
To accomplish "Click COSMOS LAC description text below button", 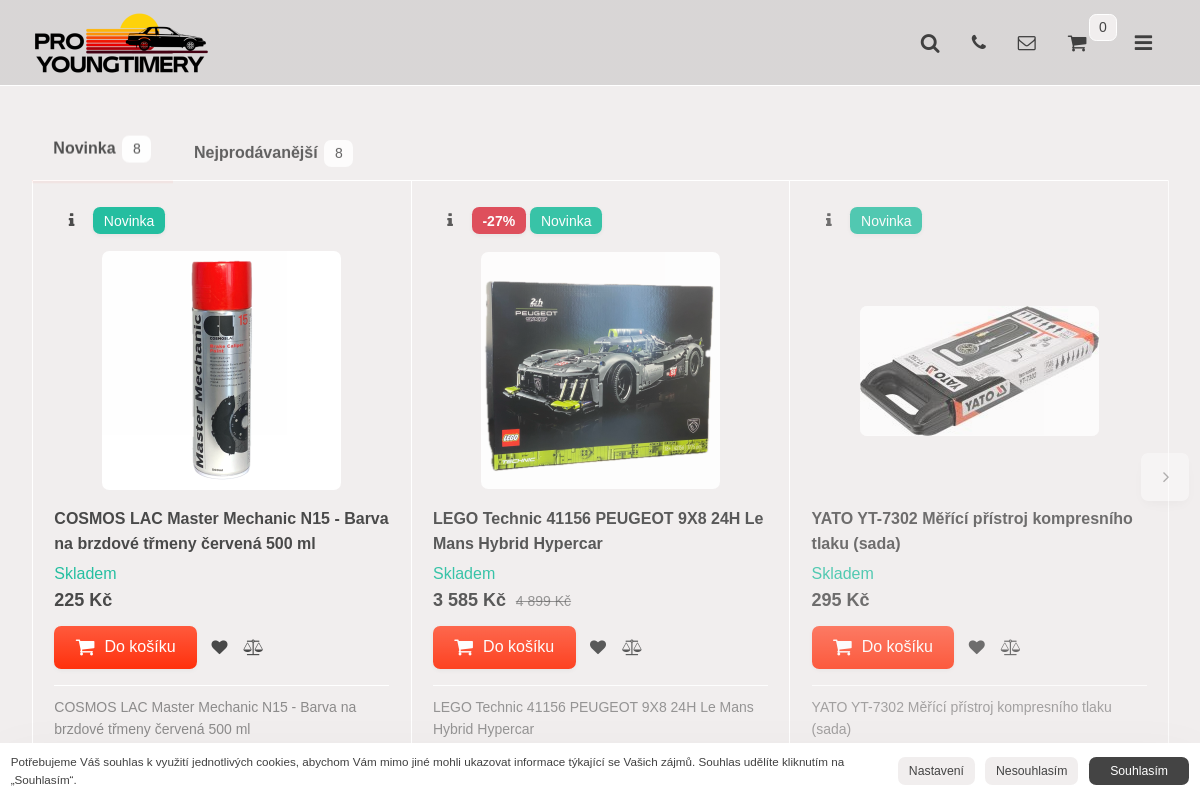I will coord(205,718).
